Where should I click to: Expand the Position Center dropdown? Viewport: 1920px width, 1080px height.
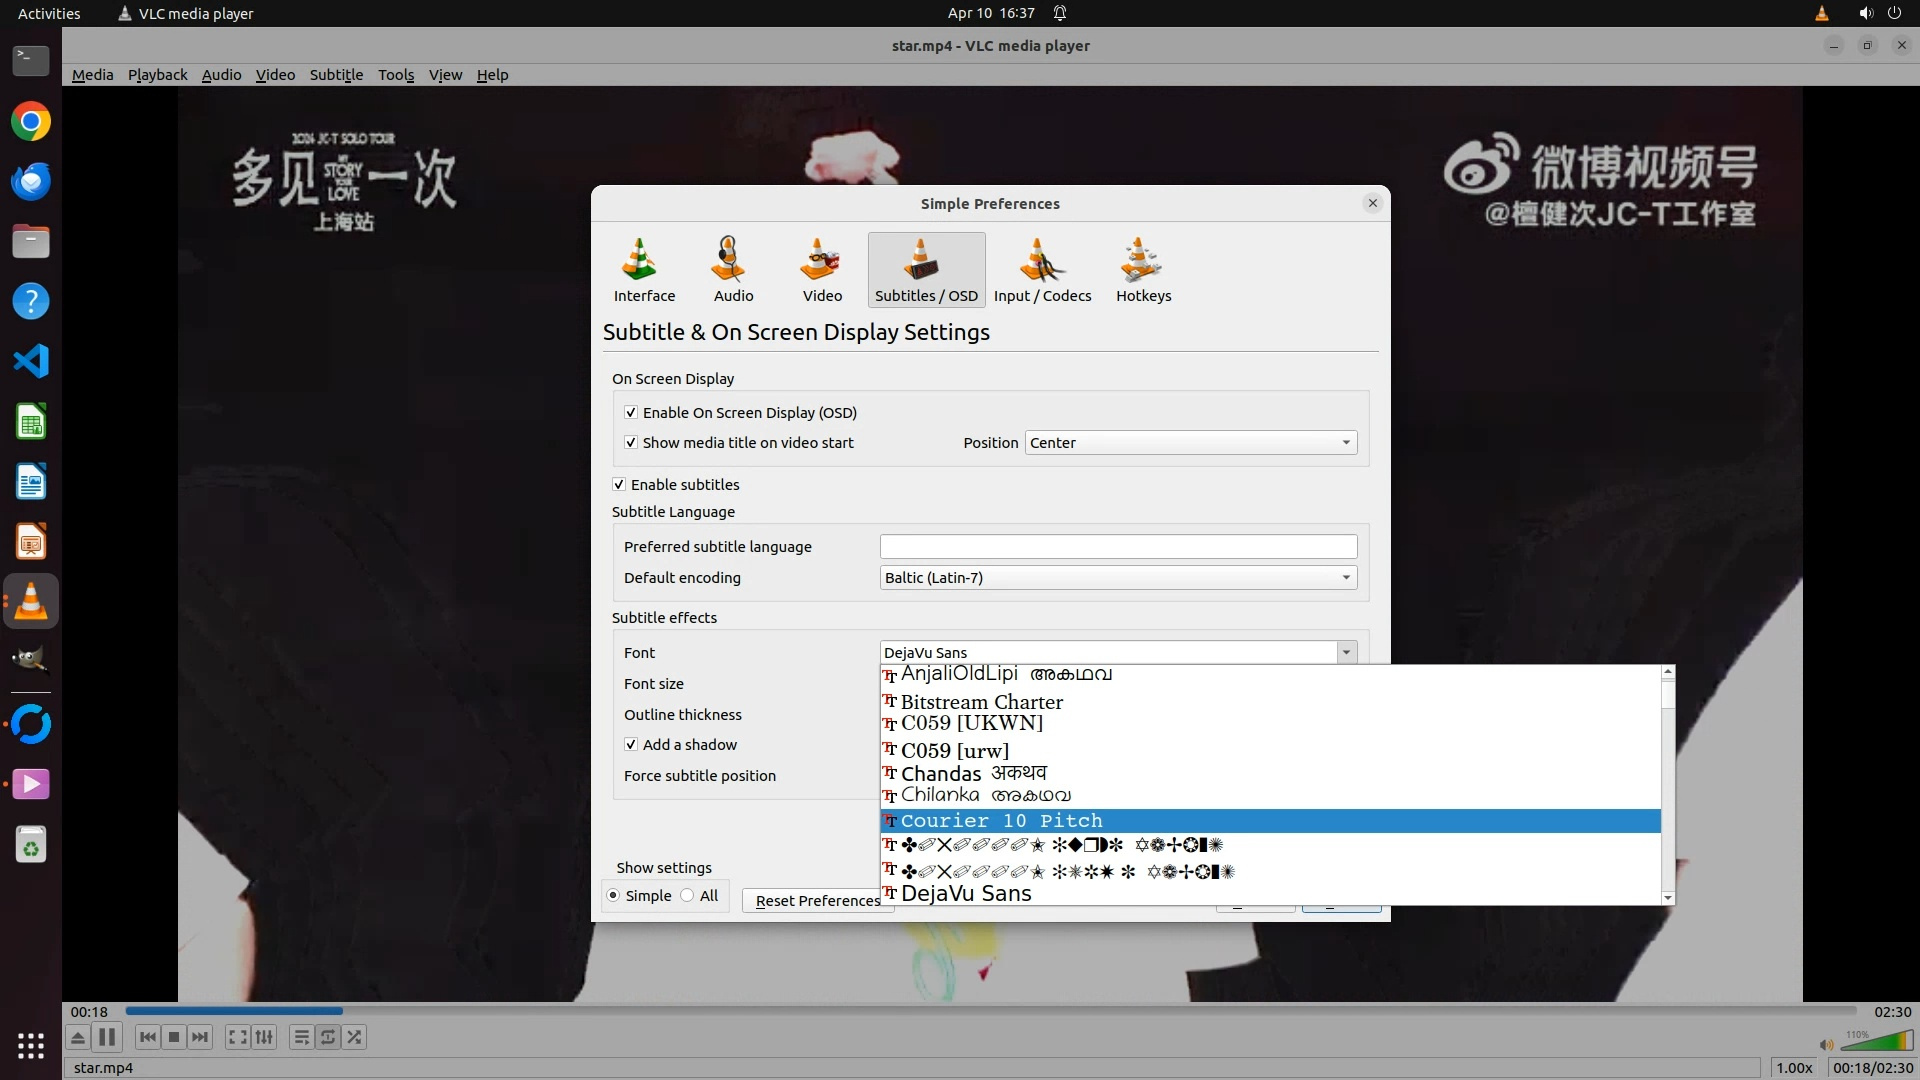click(1190, 442)
